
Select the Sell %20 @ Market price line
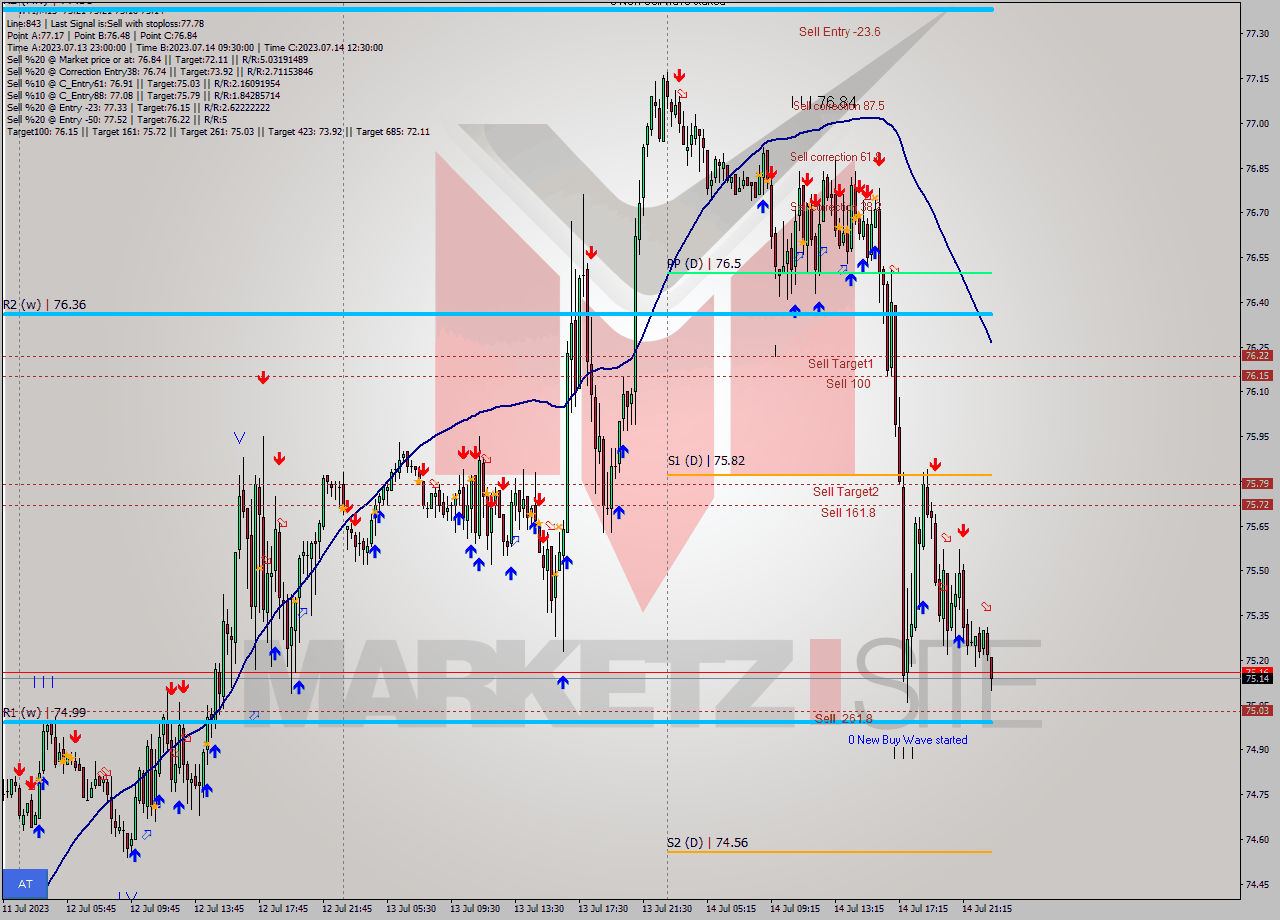pos(157,59)
